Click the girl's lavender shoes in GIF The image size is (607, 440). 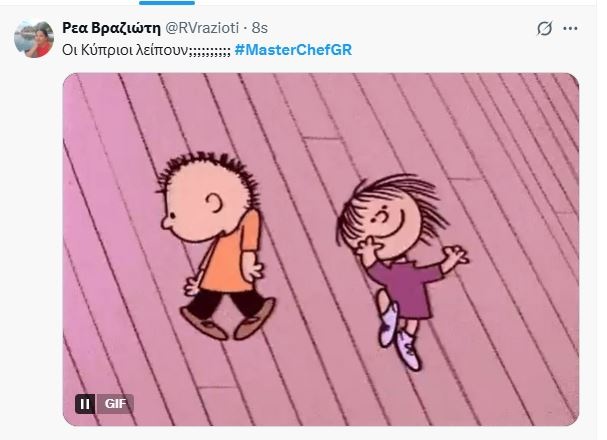[x=399, y=337]
